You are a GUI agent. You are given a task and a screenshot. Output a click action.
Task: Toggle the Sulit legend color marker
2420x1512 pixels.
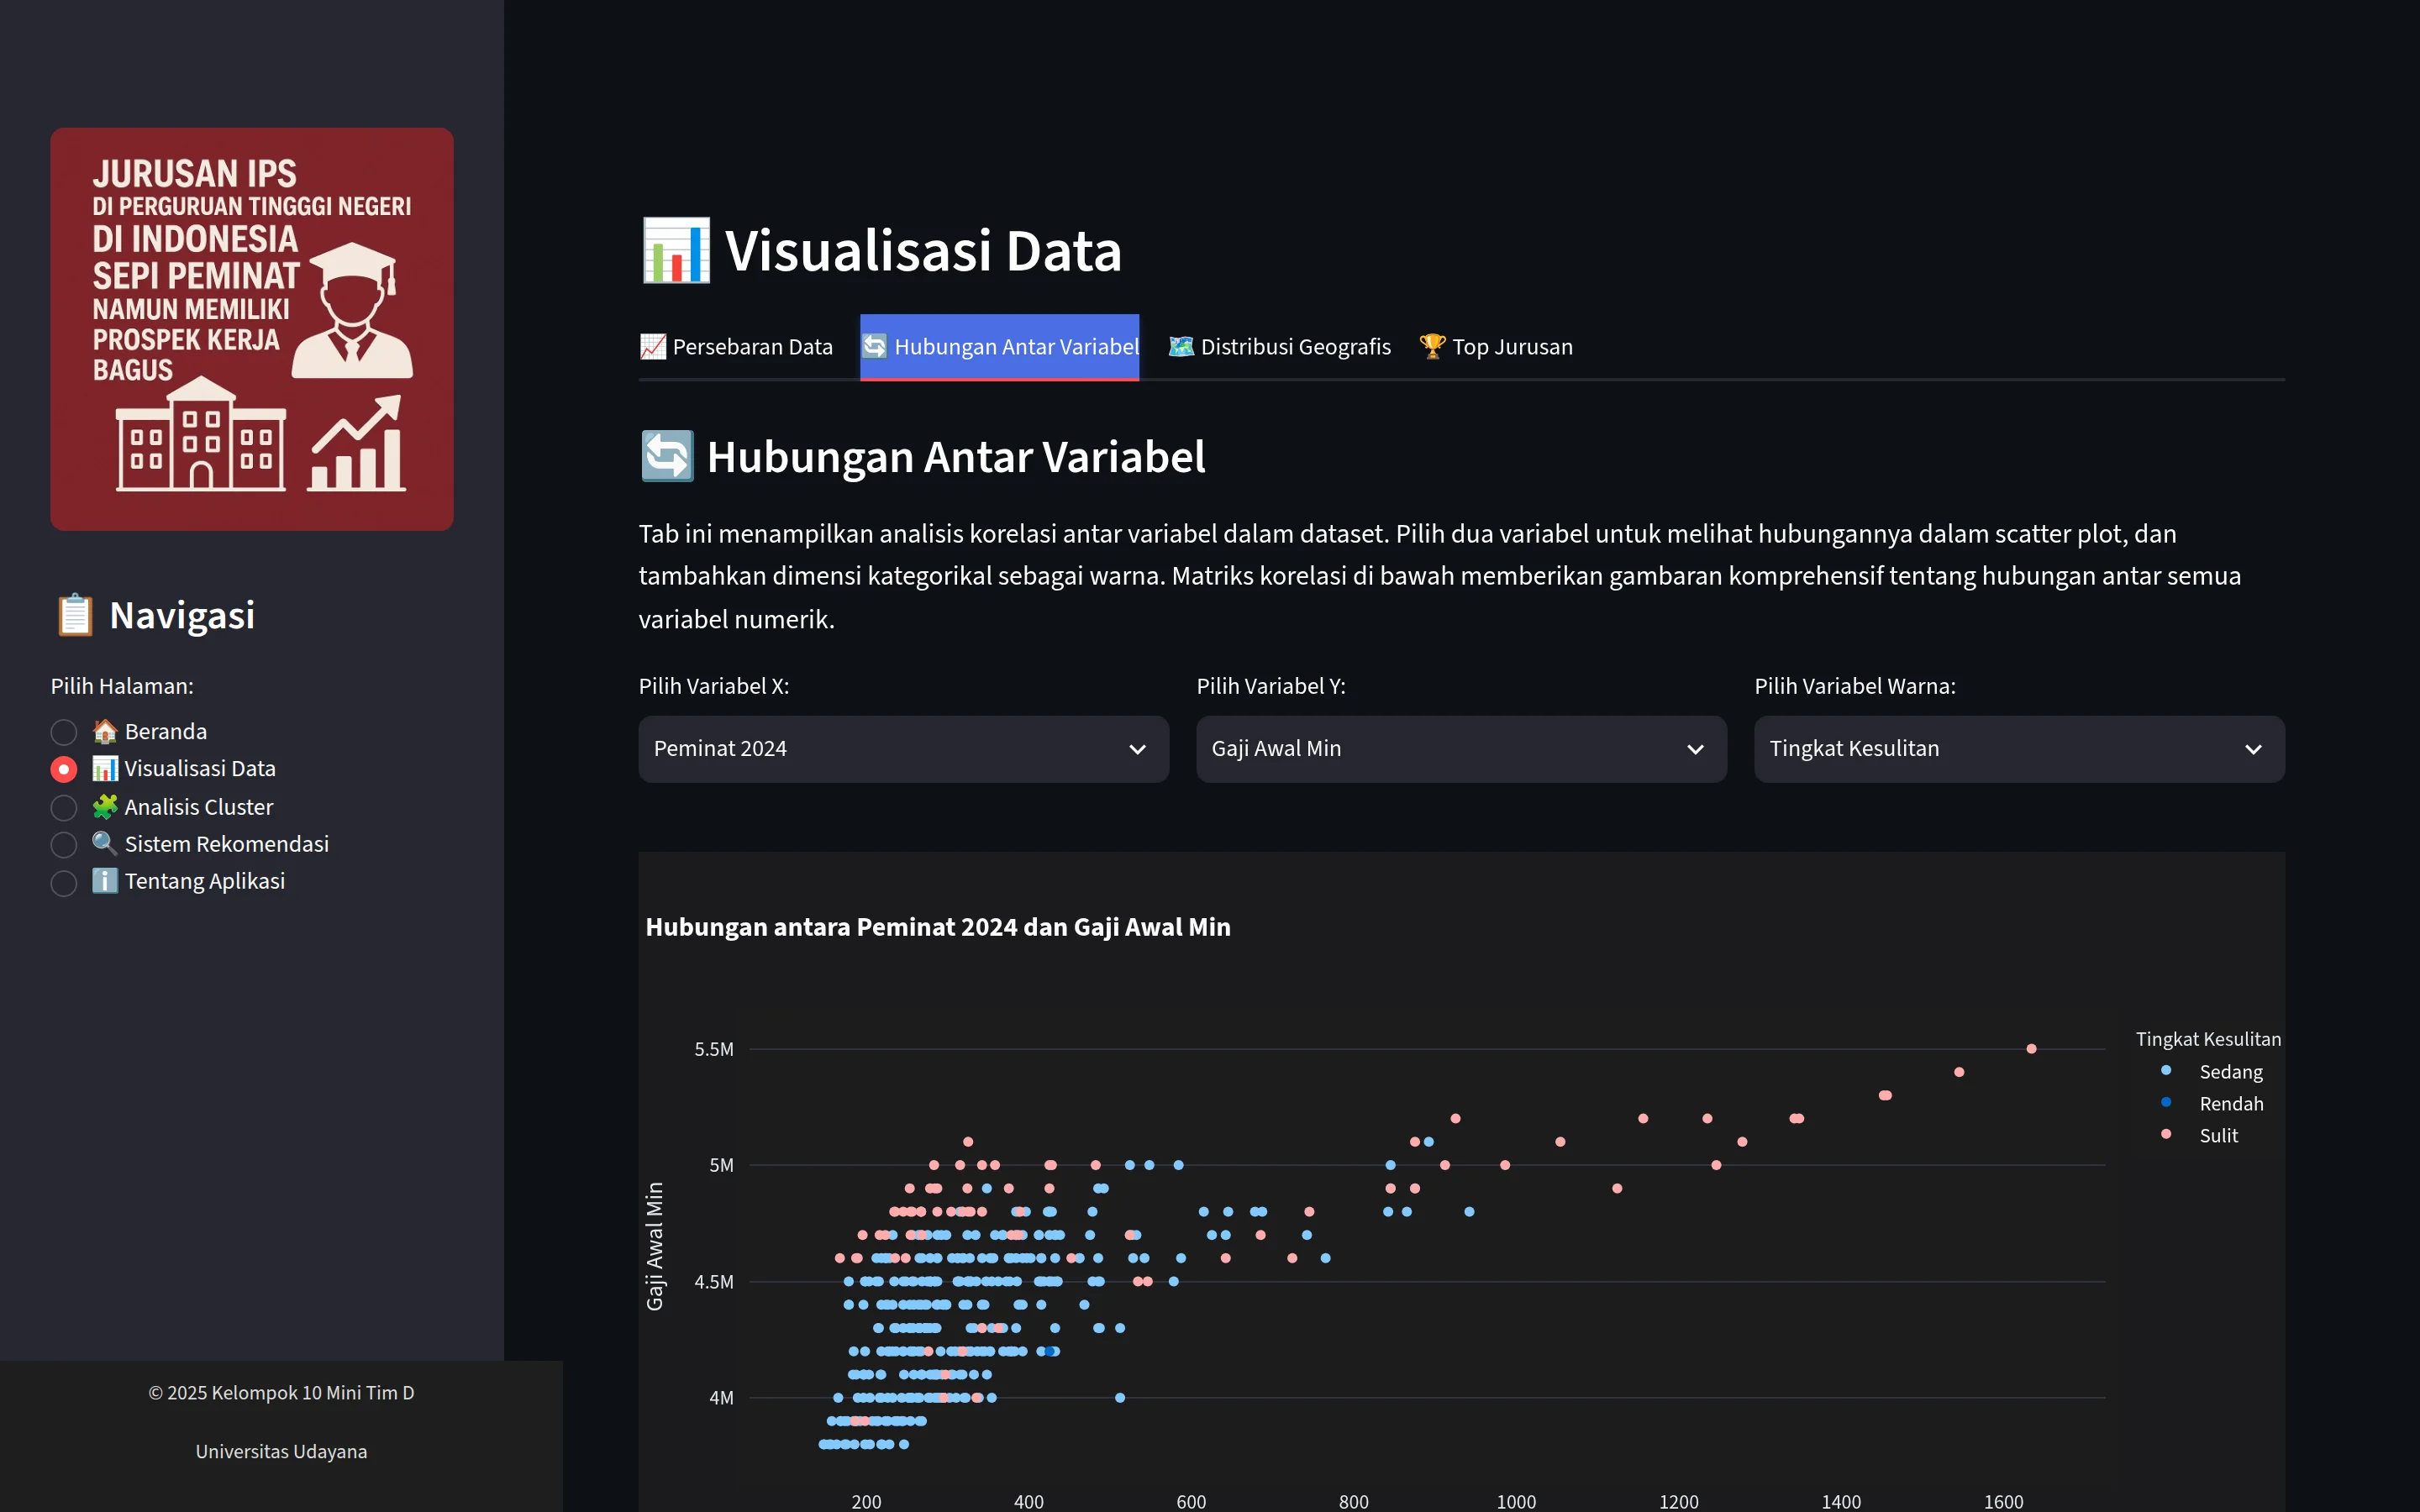pyautogui.click(x=2166, y=1134)
